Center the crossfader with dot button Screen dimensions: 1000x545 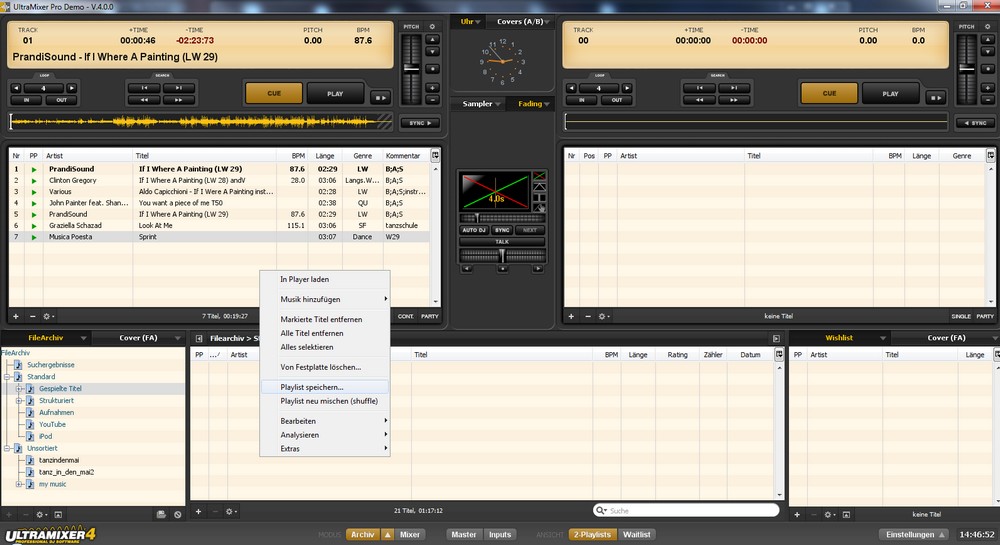coord(503,269)
